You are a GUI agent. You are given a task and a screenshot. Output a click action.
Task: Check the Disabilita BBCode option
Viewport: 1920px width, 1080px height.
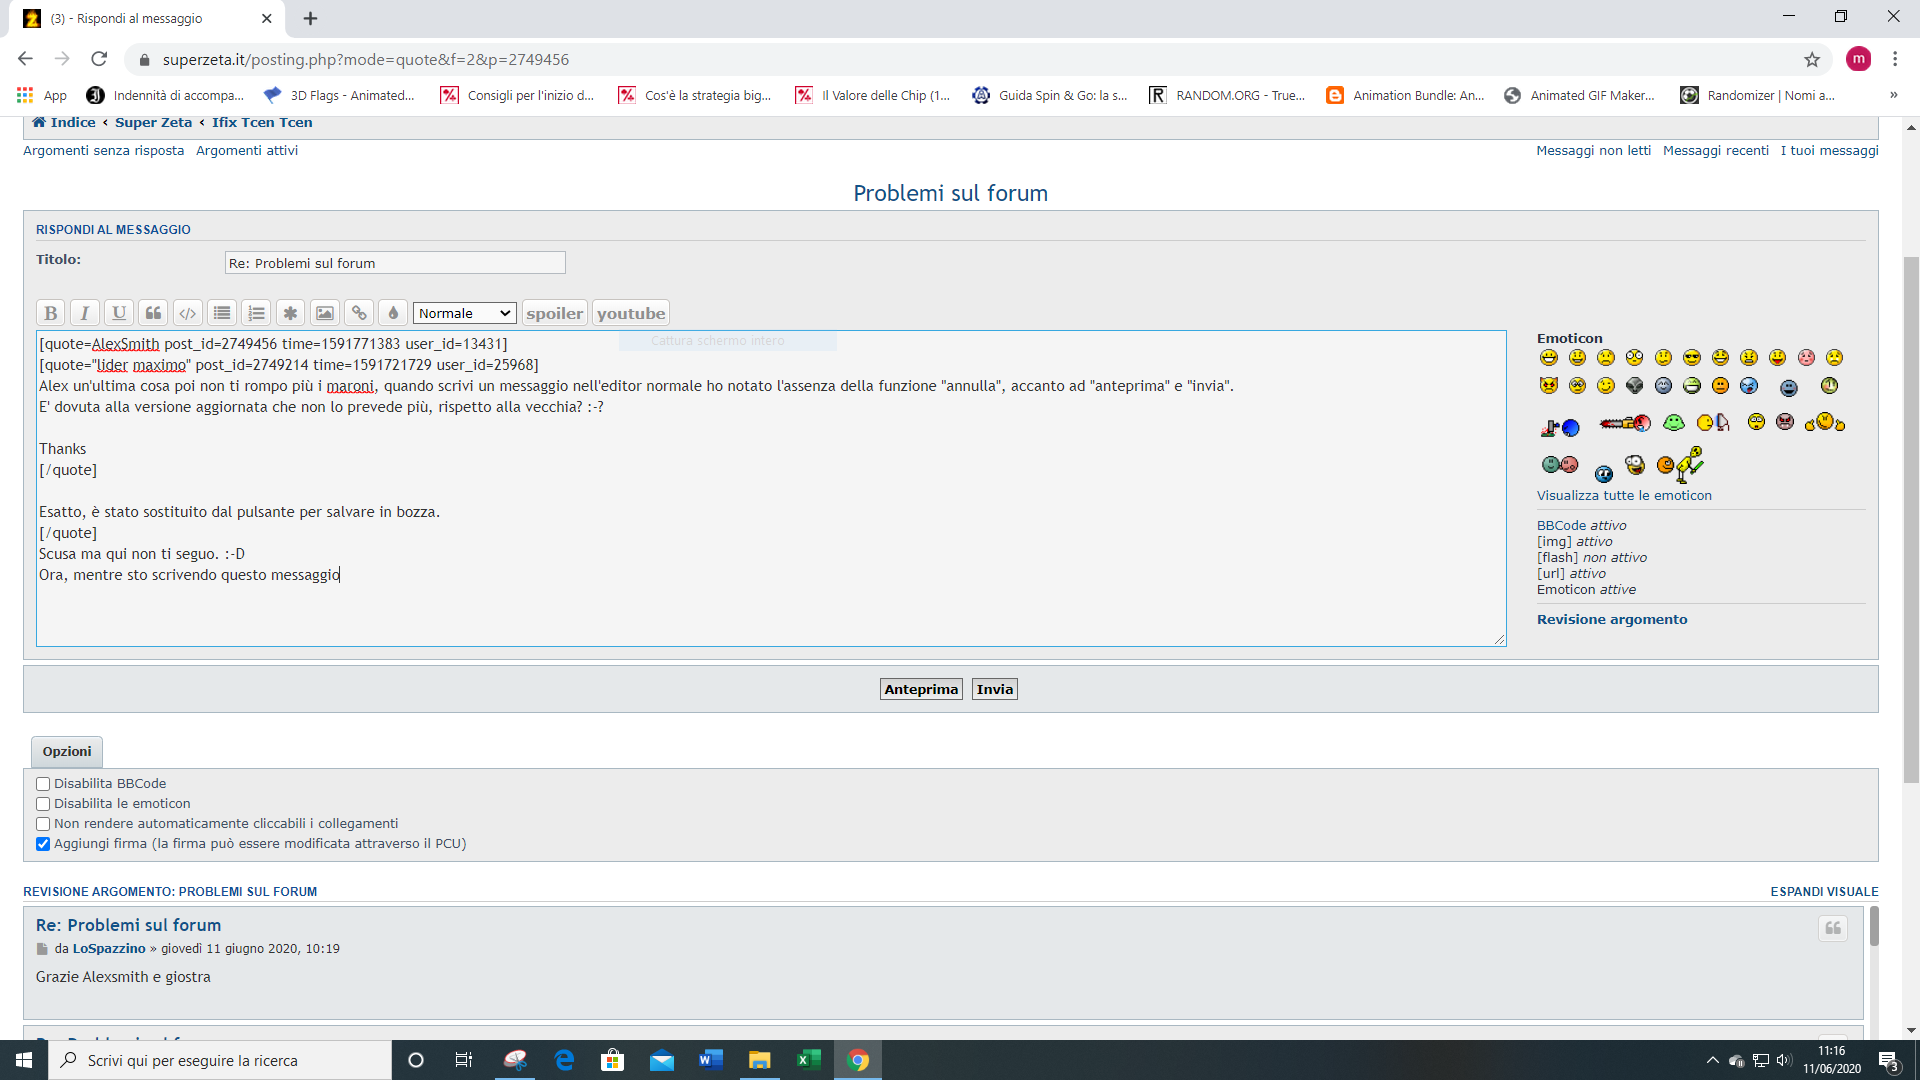[43, 784]
